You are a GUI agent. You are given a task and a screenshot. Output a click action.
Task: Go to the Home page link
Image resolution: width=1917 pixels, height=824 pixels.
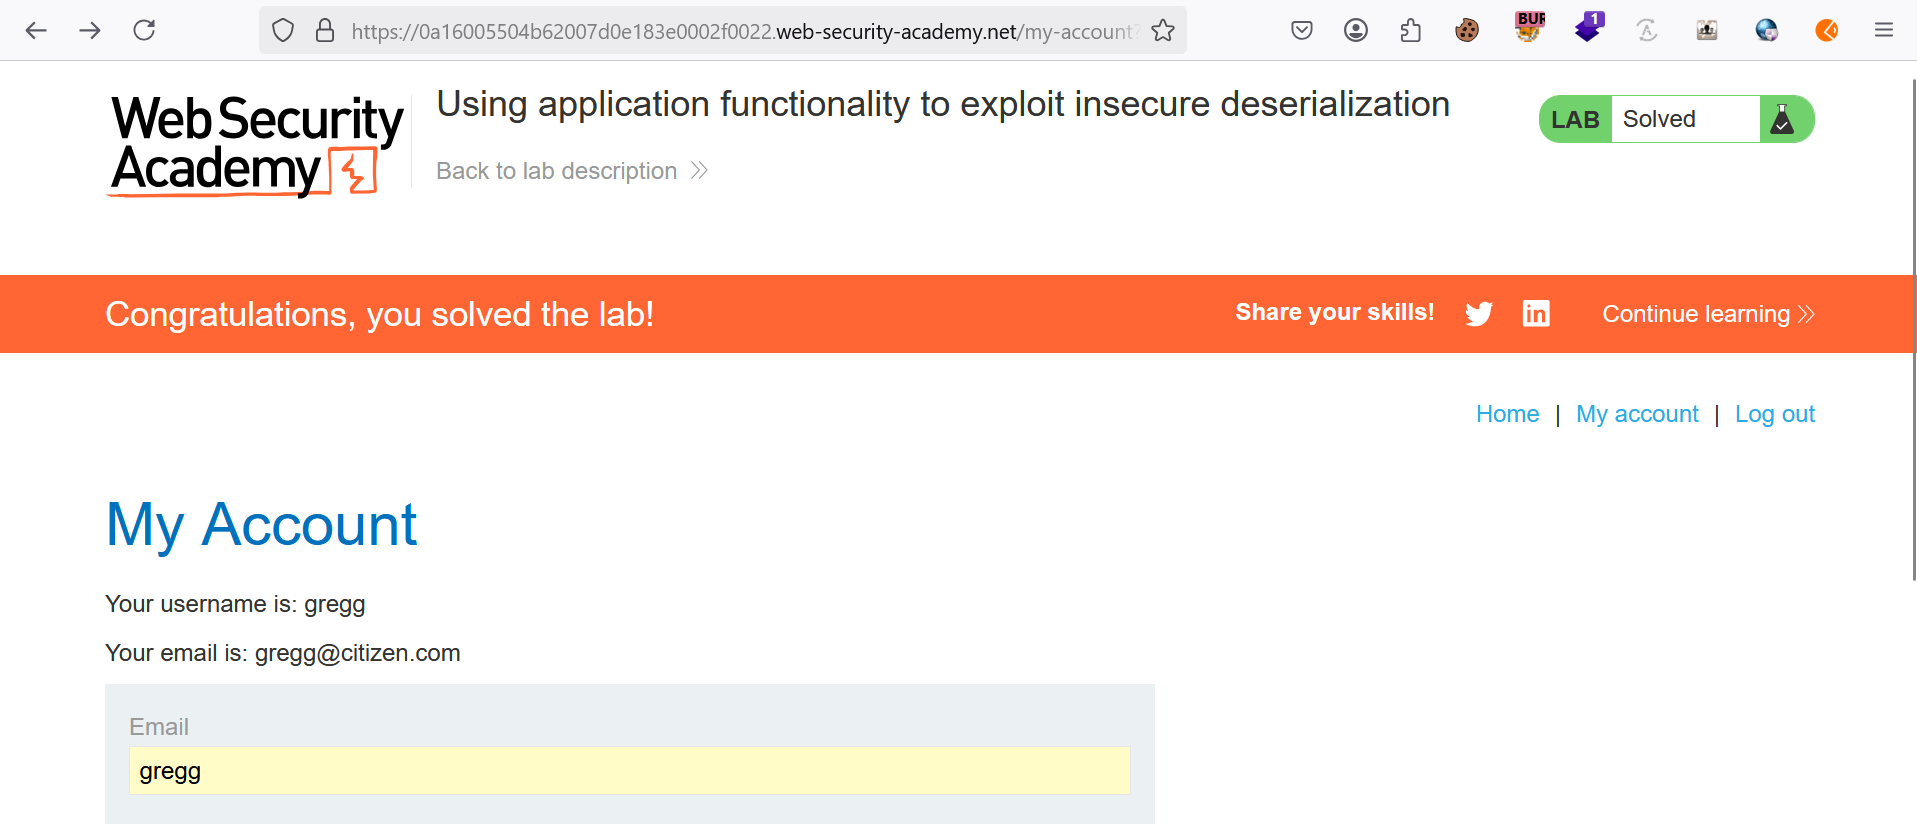(1507, 414)
